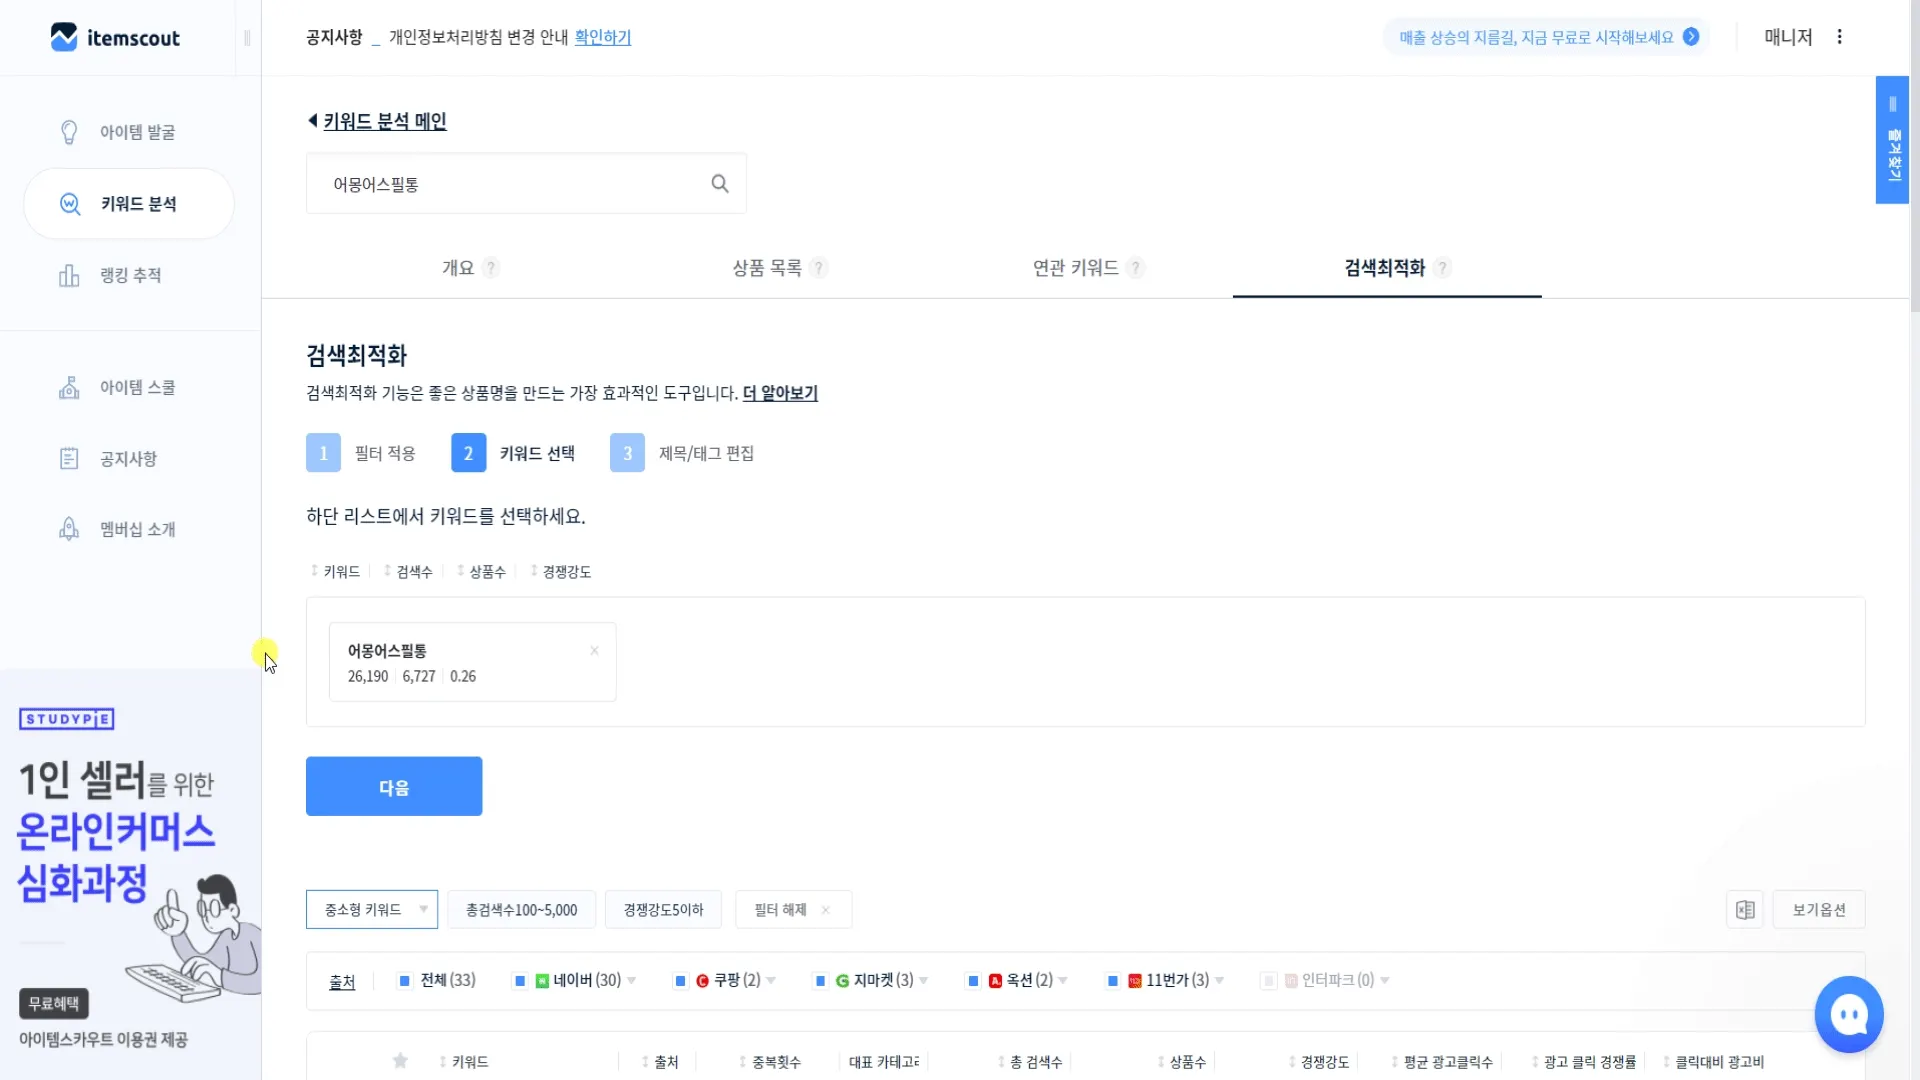
Task: Open the three-dot account menu
Action: click(x=1839, y=37)
